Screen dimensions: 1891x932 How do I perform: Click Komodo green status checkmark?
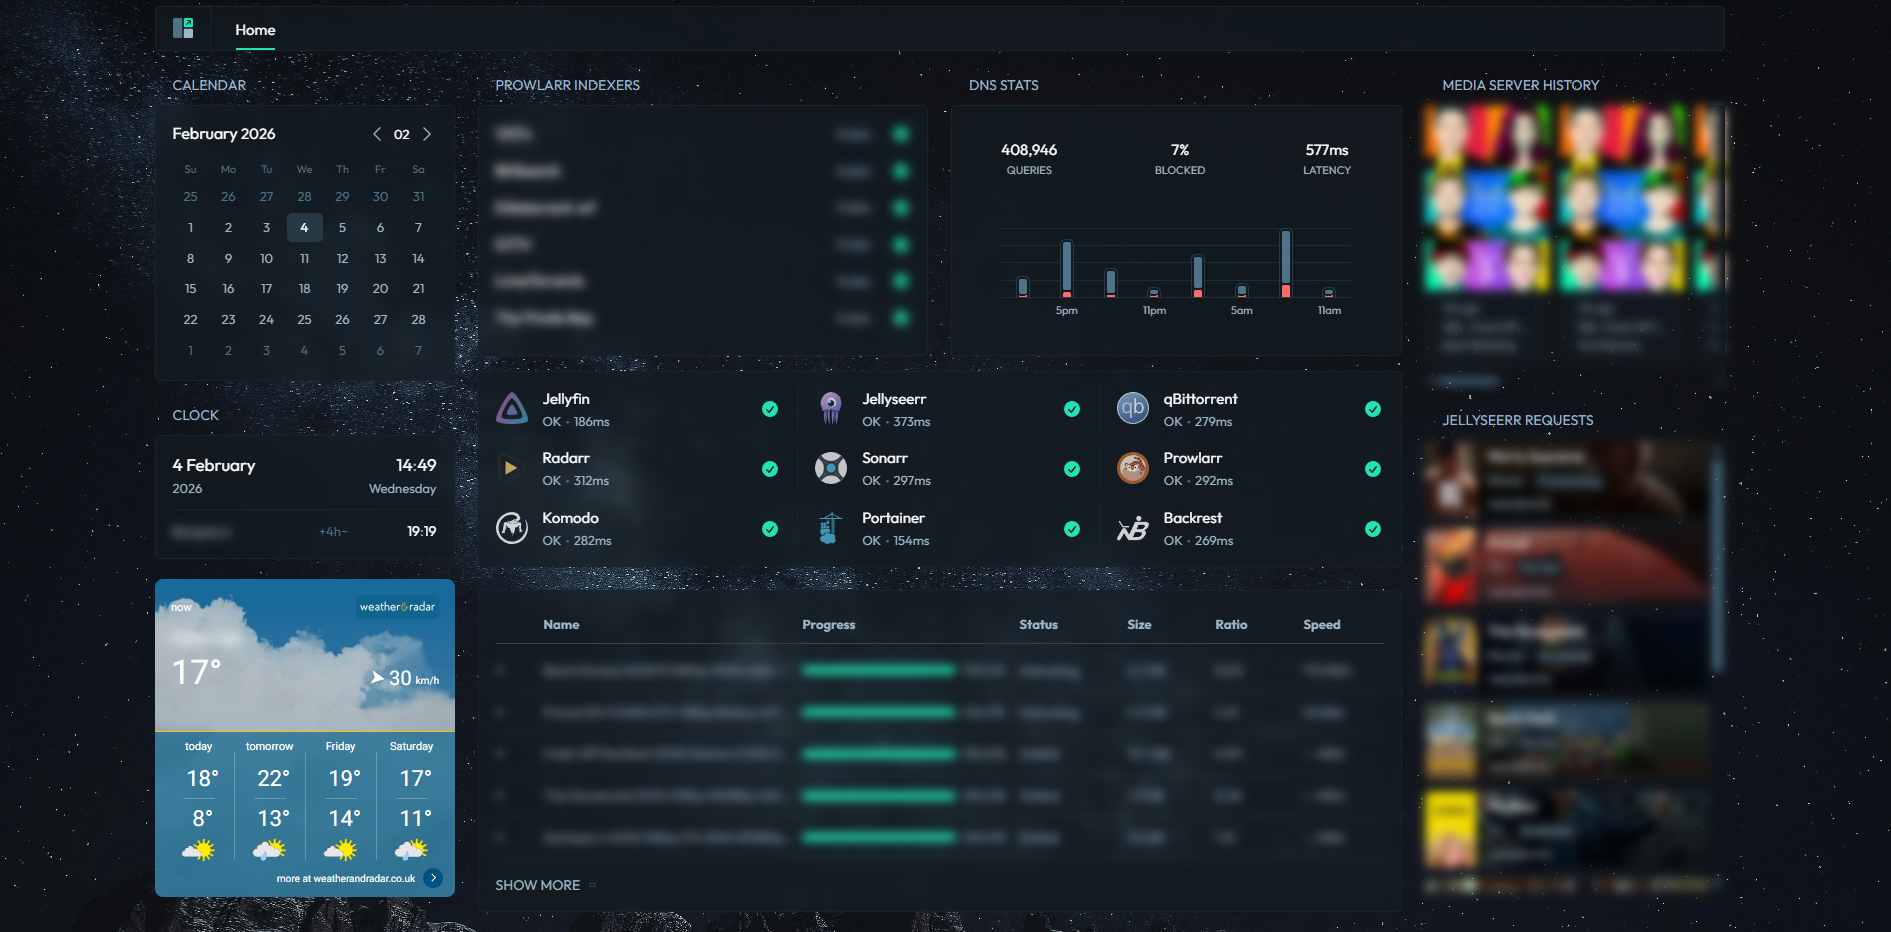(x=770, y=529)
